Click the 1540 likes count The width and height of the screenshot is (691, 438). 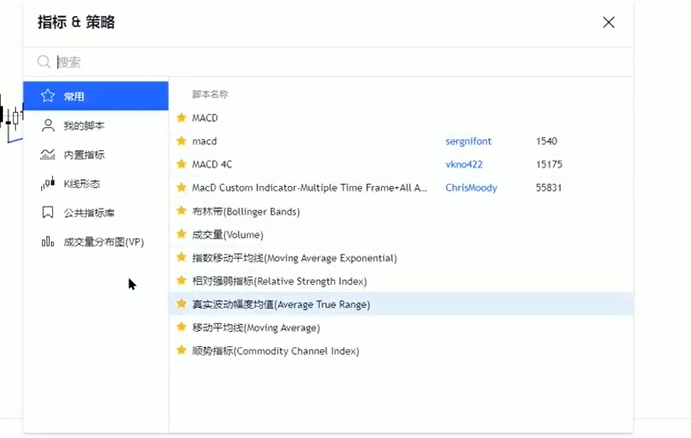tap(546, 141)
